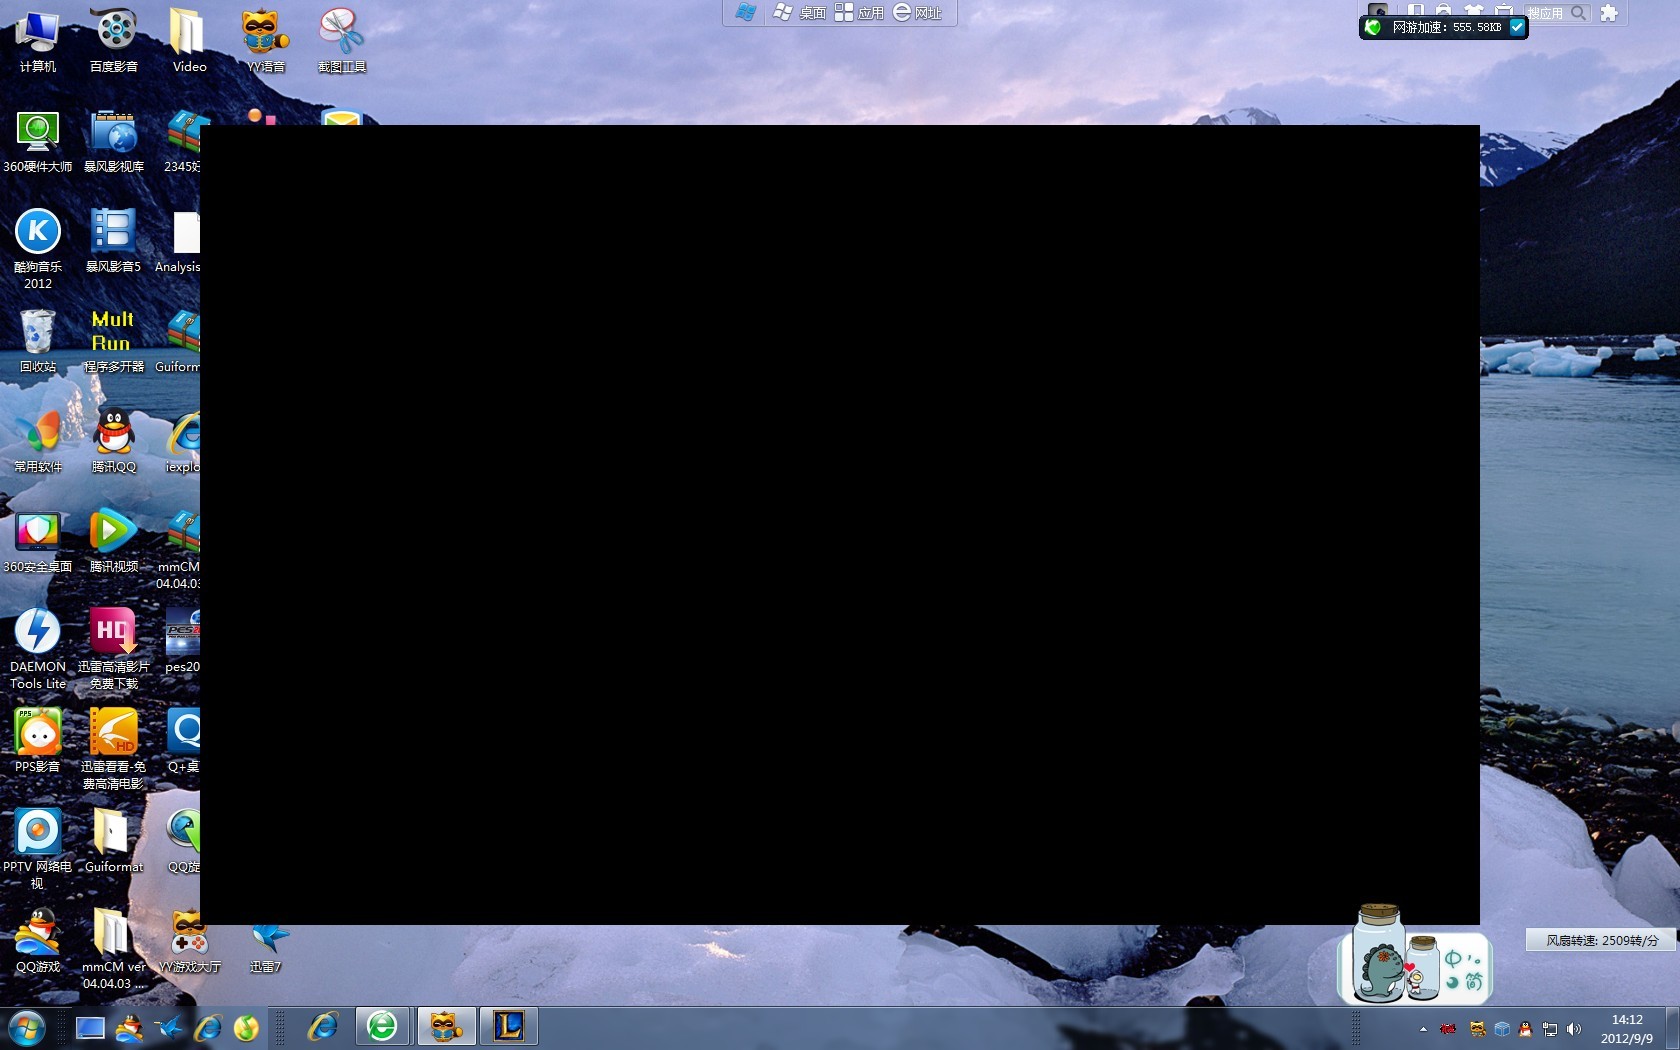
Task: Open the Windows Start menu
Action: 27,1027
